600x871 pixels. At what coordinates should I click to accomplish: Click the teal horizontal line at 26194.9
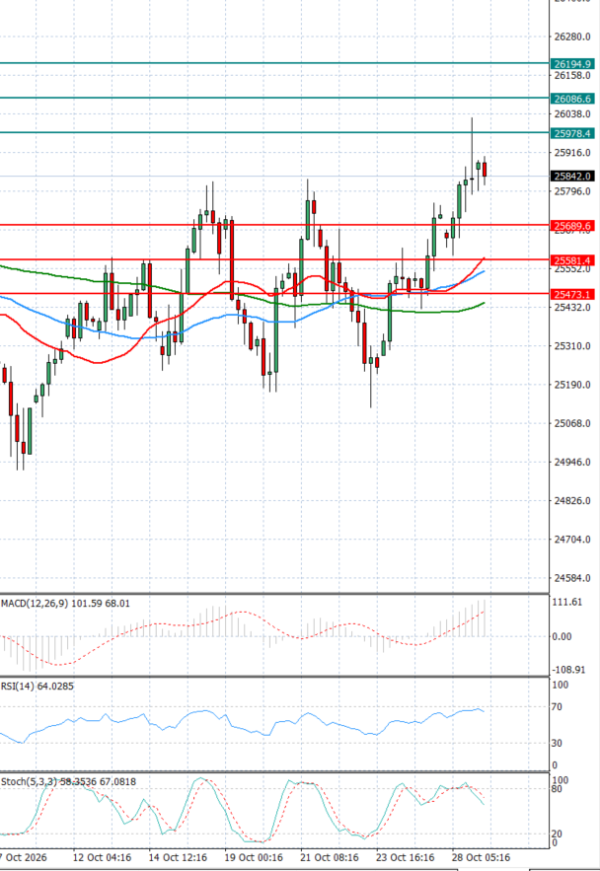click(274, 63)
